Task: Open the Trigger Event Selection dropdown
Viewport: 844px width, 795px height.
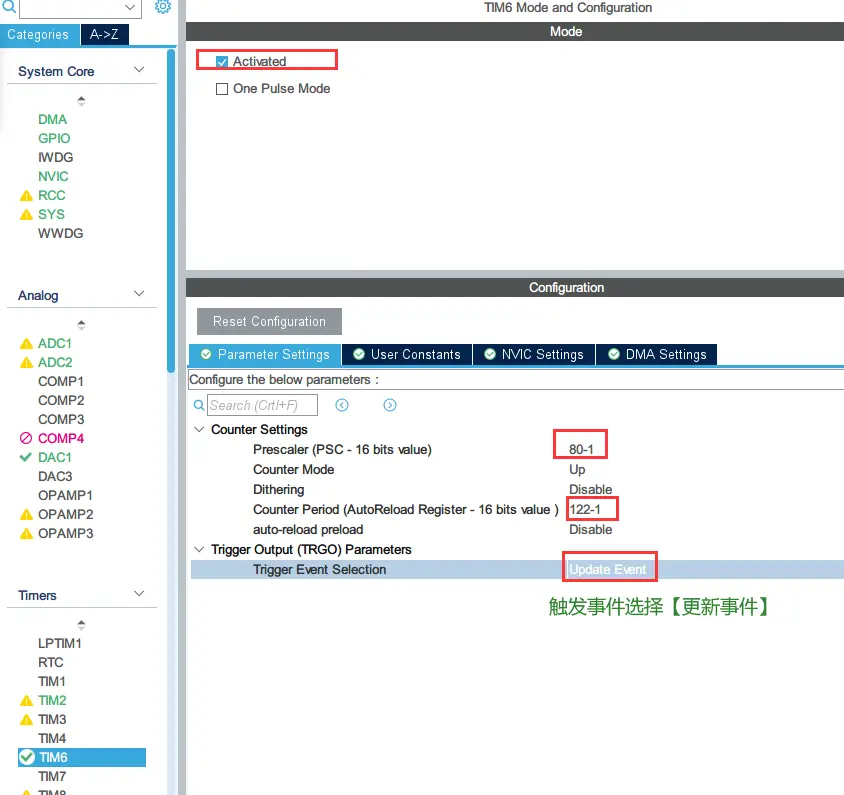Action: pyautogui.click(x=608, y=569)
